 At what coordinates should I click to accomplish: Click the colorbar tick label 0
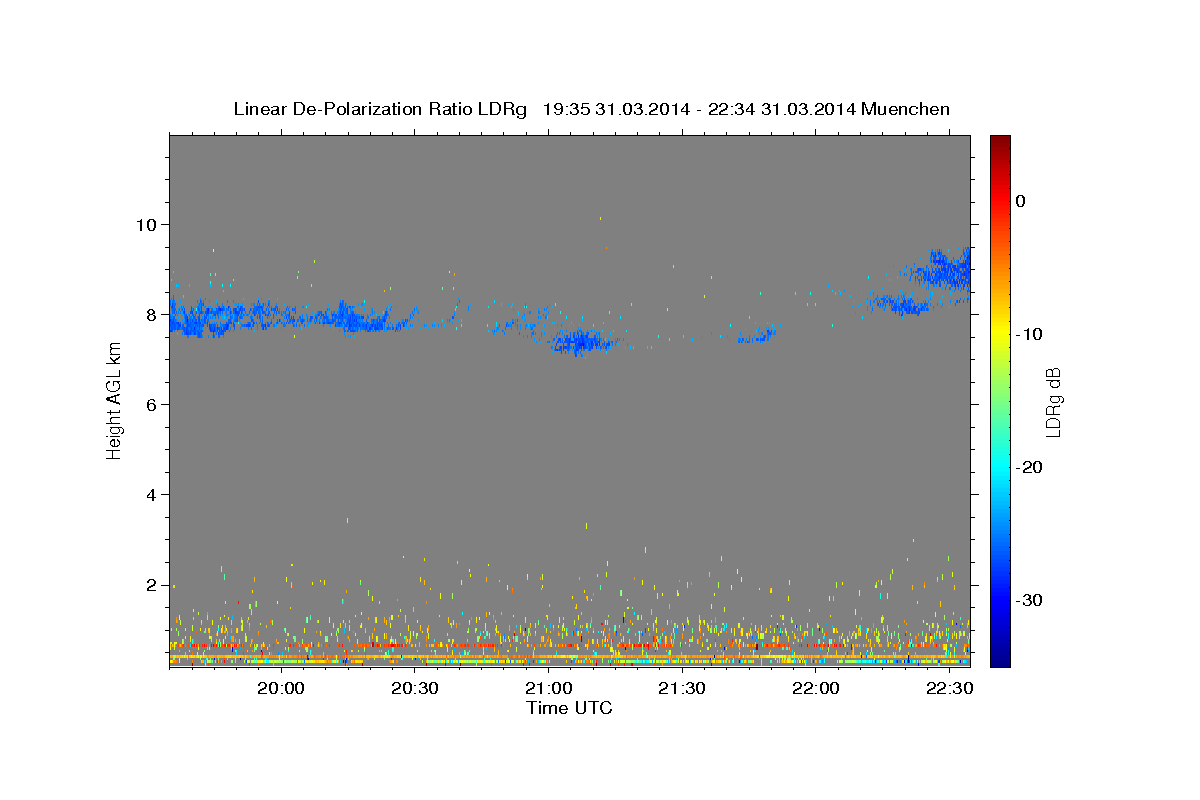tap(1020, 201)
